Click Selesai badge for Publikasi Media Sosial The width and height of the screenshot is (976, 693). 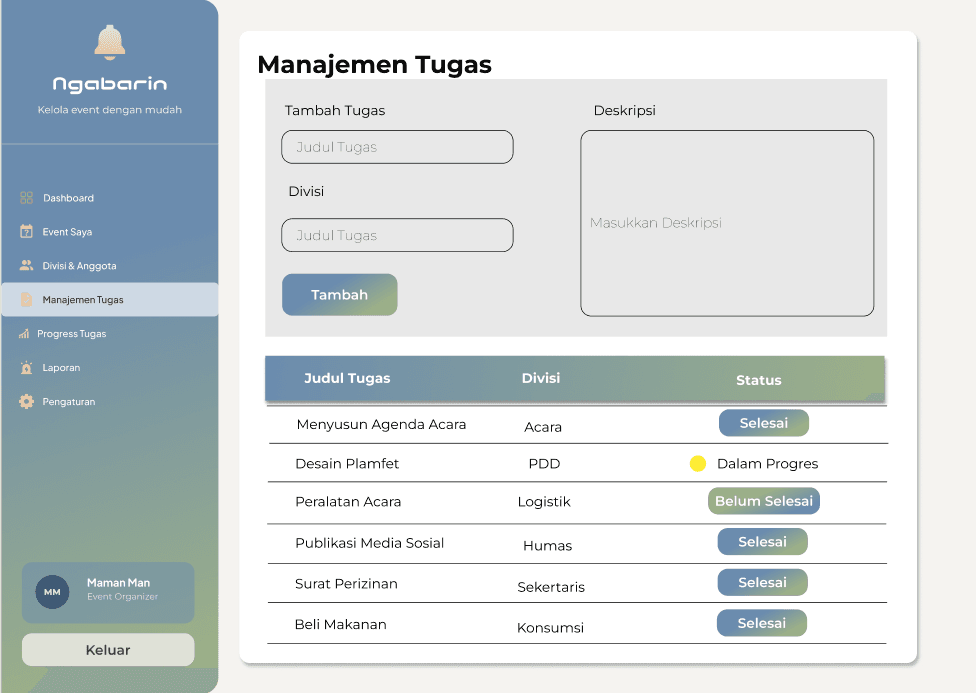pyautogui.click(x=762, y=542)
